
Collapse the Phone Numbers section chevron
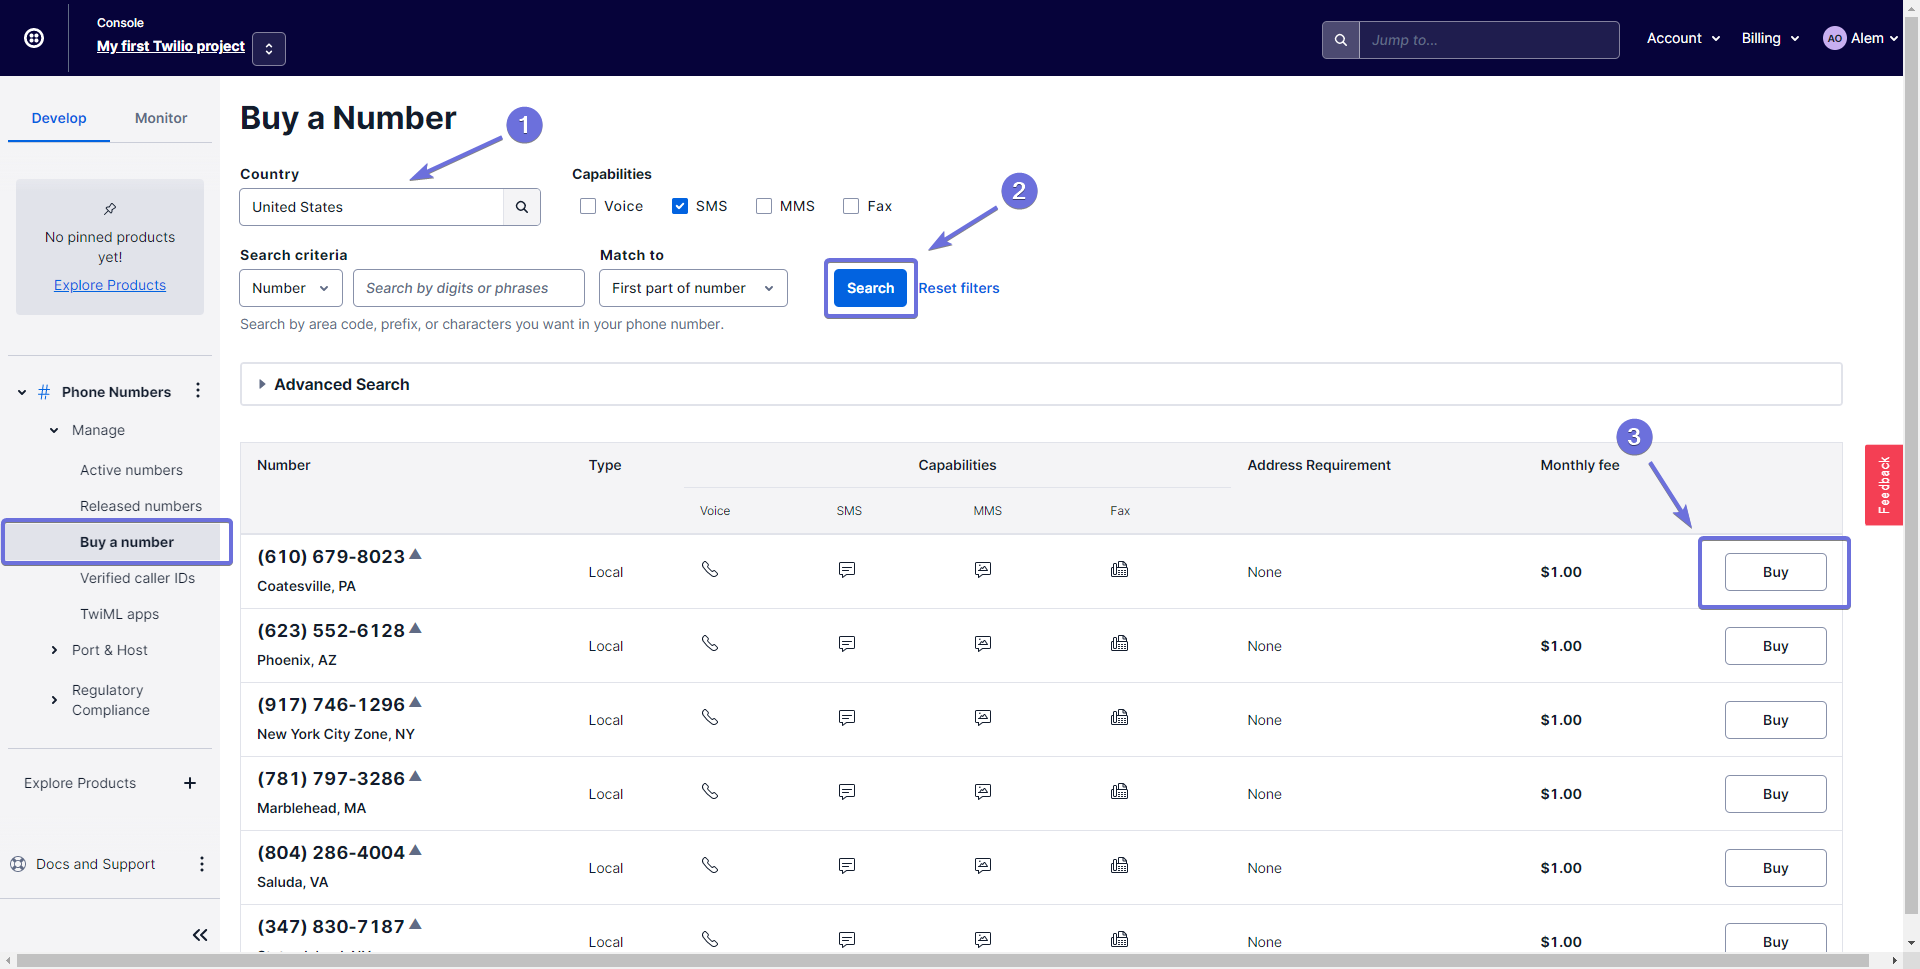coord(22,392)
